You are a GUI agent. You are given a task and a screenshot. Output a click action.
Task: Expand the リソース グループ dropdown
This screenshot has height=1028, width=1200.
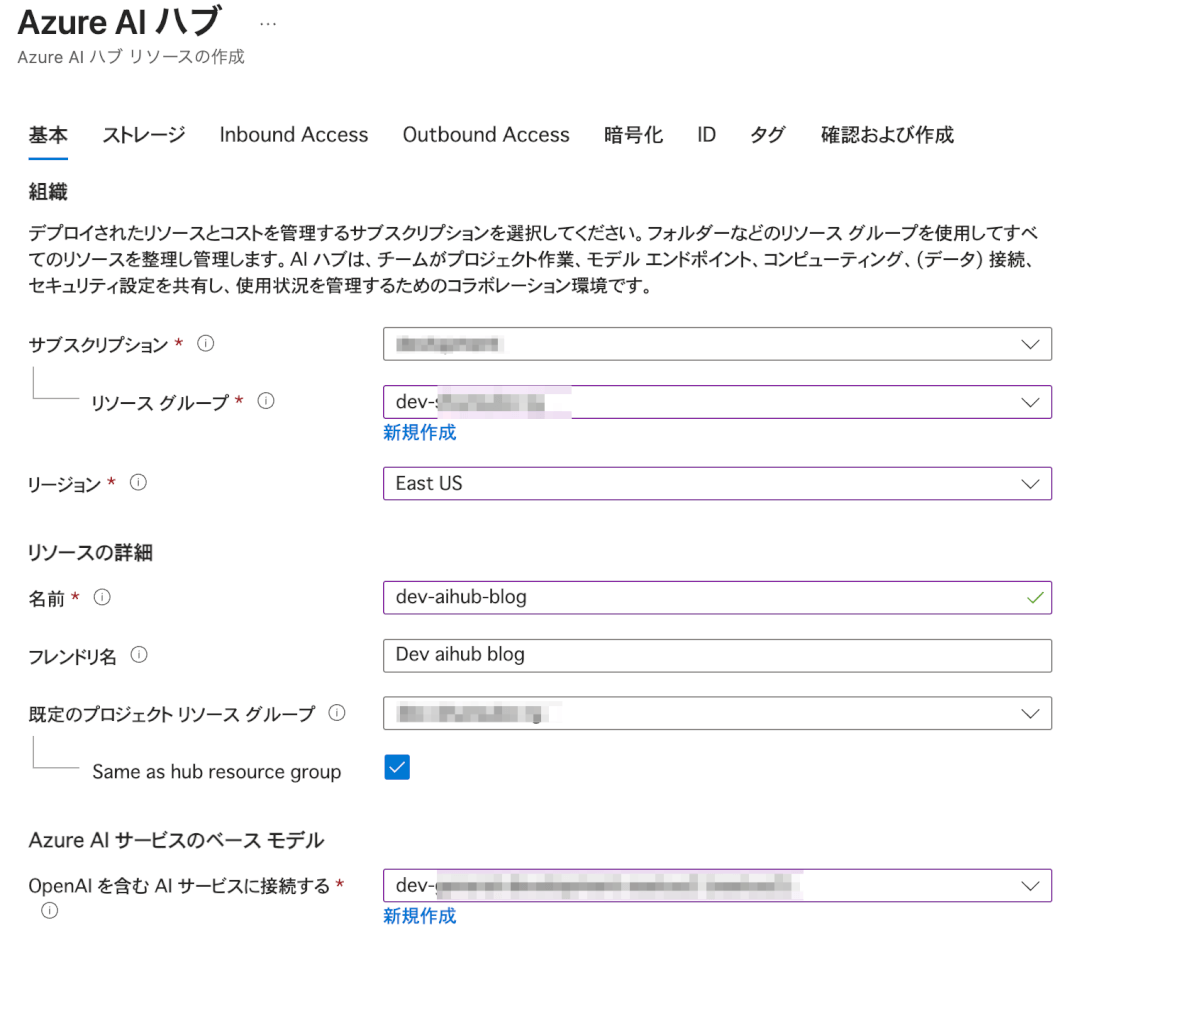716,402
